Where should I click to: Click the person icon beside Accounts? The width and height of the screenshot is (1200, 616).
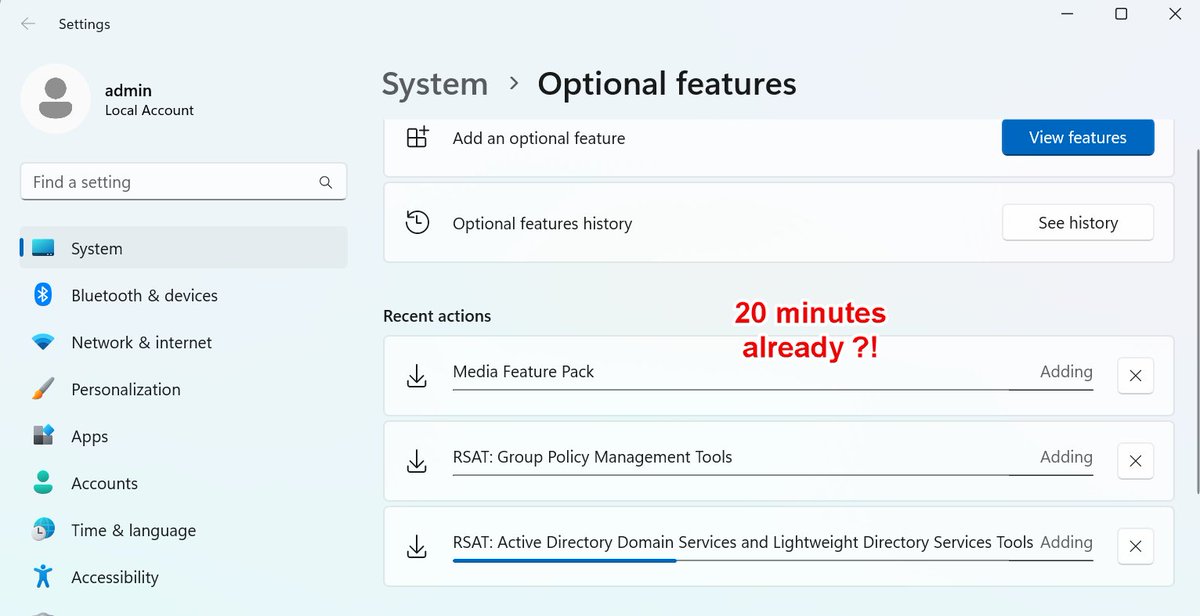tap(43, 483)
